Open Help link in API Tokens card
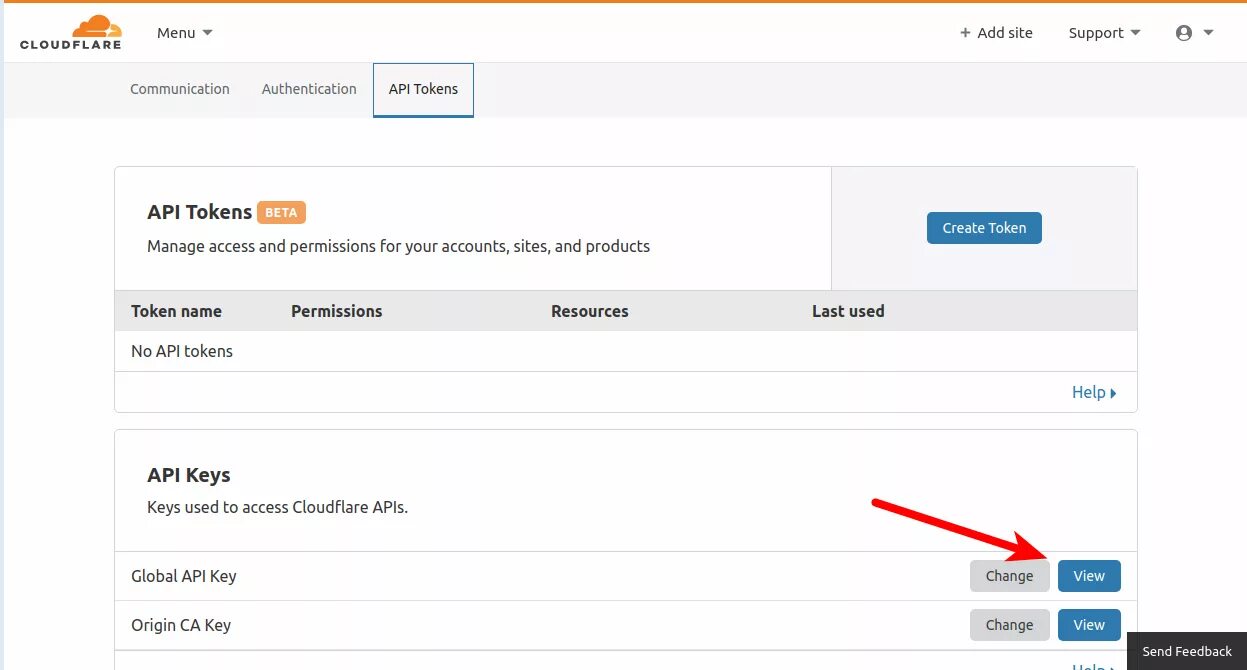This screenshot has height=670, width=1247. point(1094,392)
